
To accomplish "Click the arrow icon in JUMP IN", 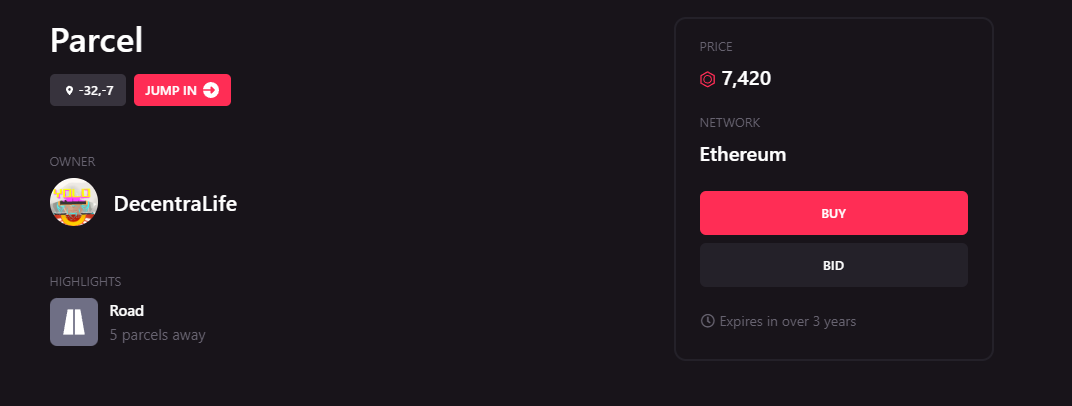I will (x=211, y=90).
